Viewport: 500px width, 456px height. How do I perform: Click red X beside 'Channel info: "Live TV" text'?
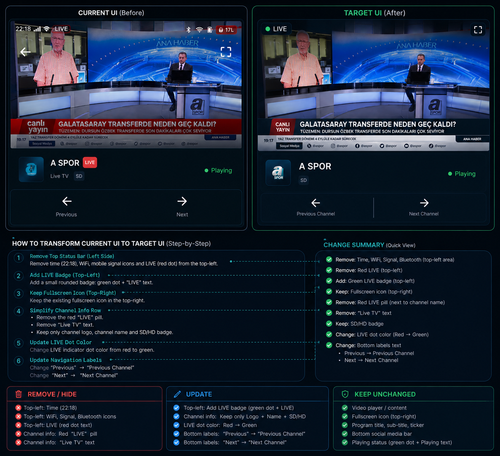[x=18, y=442]
